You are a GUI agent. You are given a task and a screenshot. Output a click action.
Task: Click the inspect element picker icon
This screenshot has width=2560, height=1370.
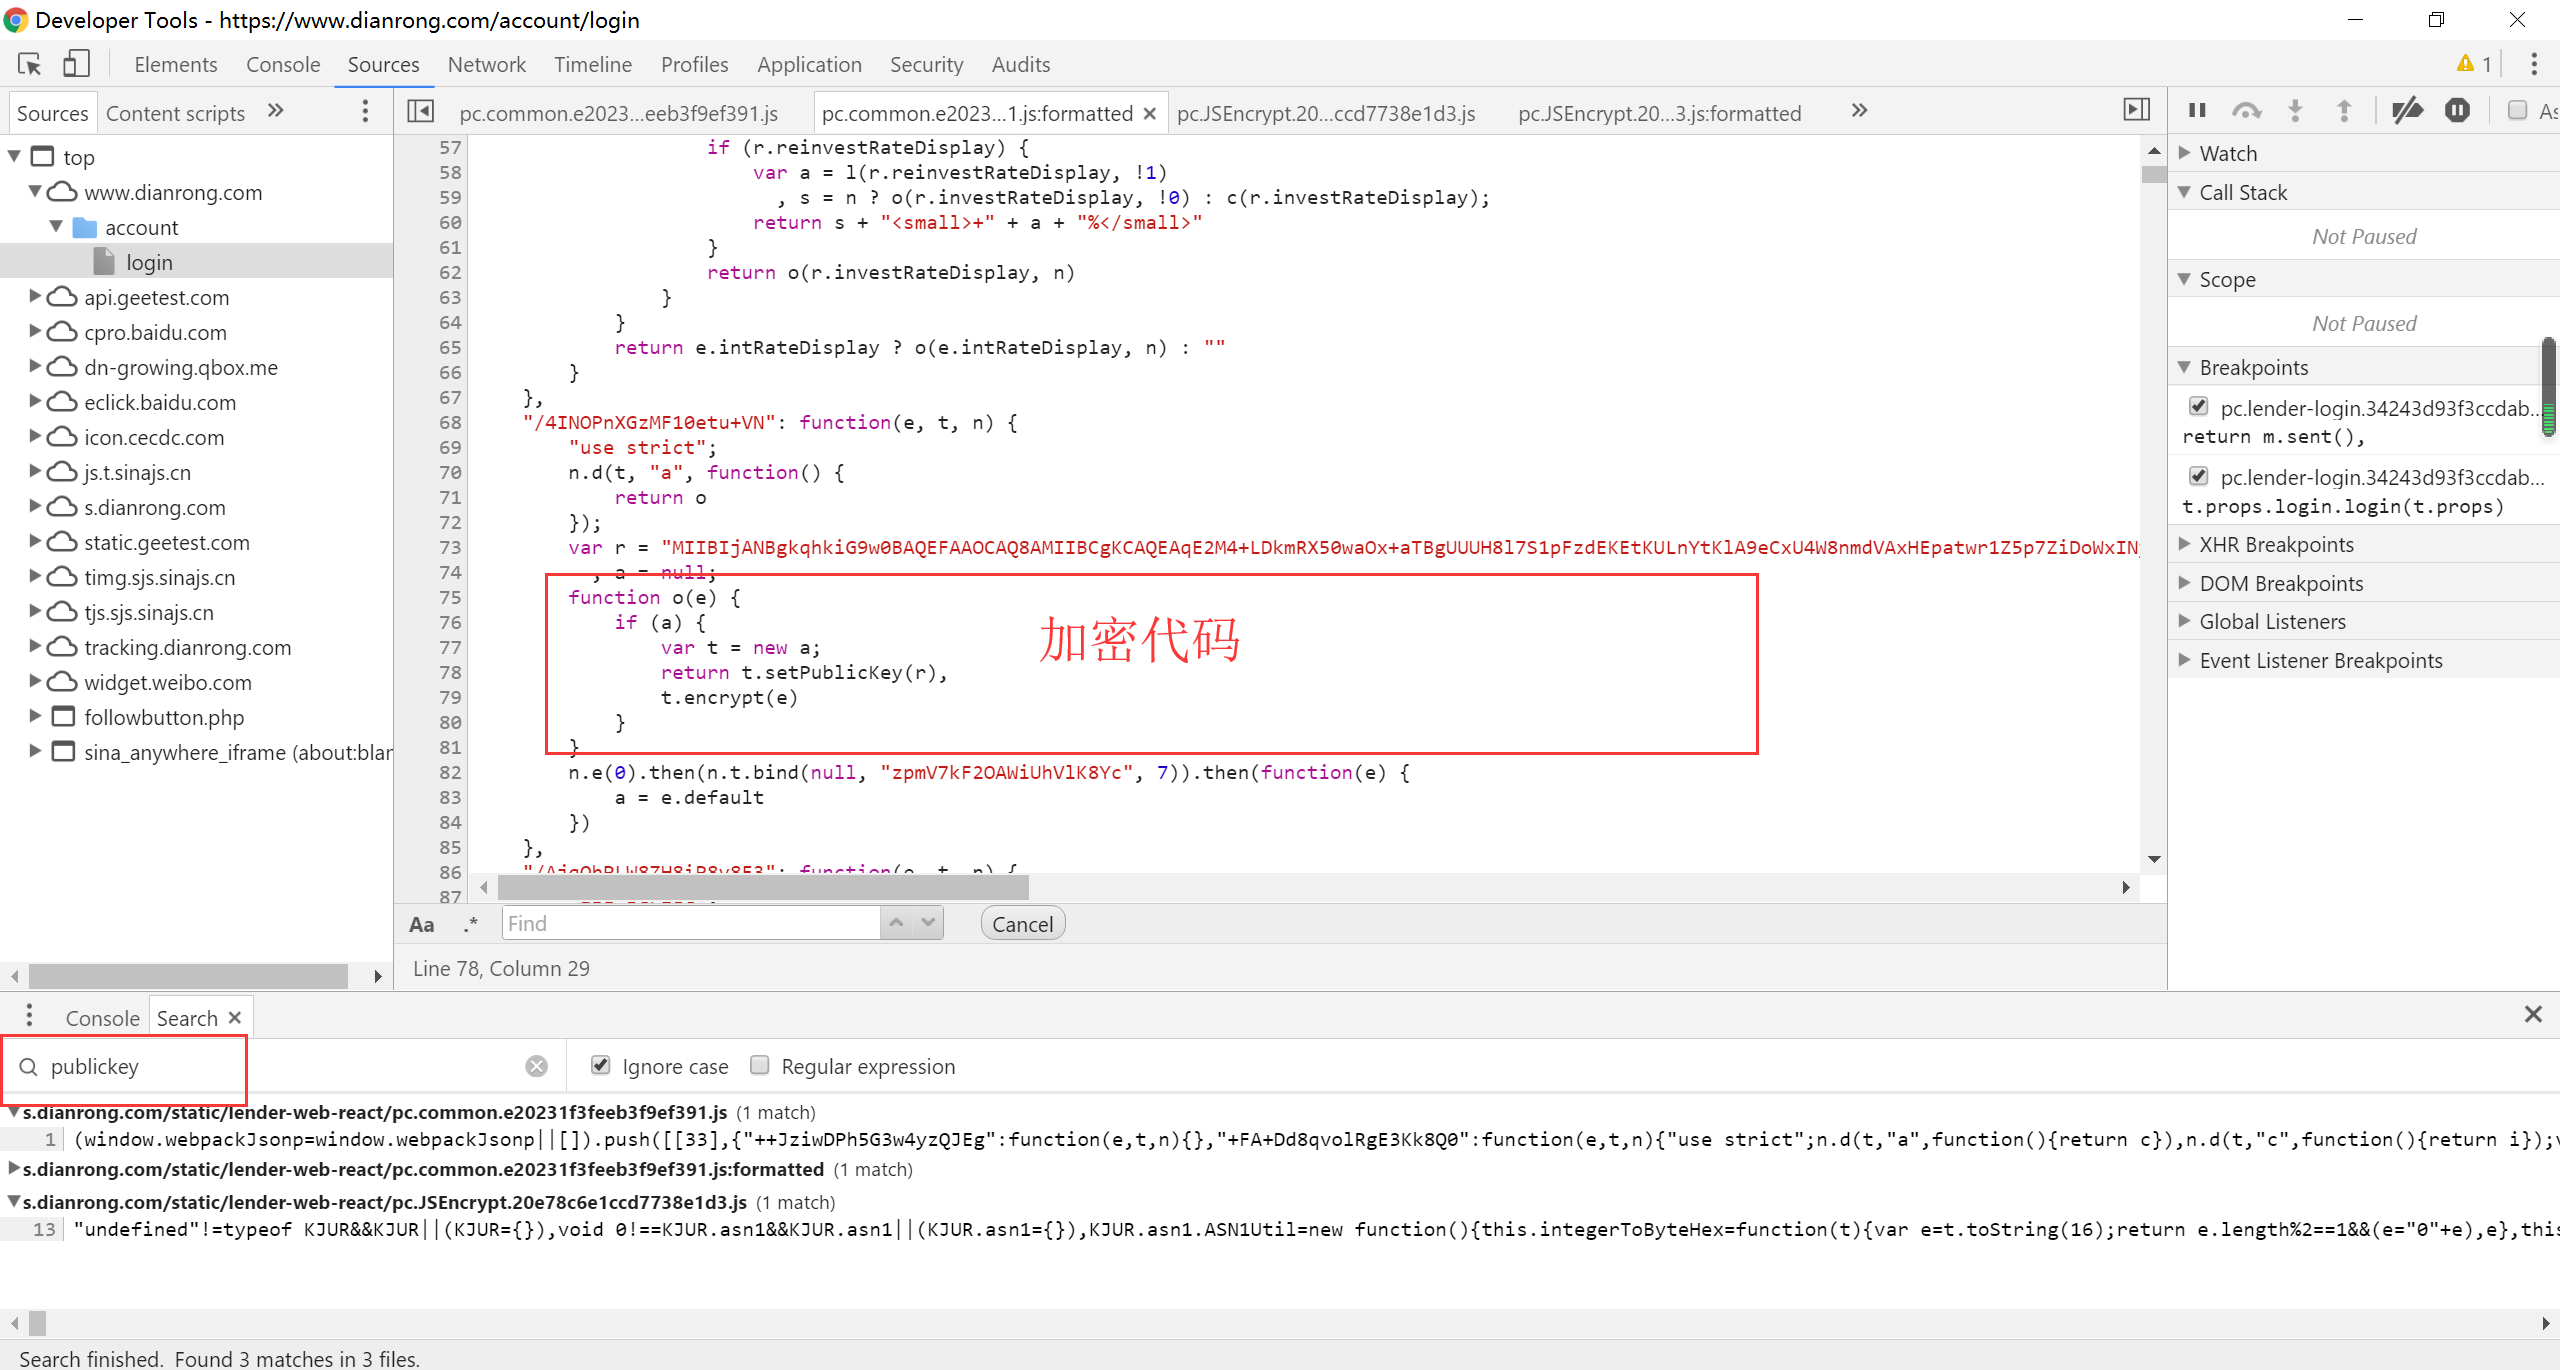click(x=30, y=65)
